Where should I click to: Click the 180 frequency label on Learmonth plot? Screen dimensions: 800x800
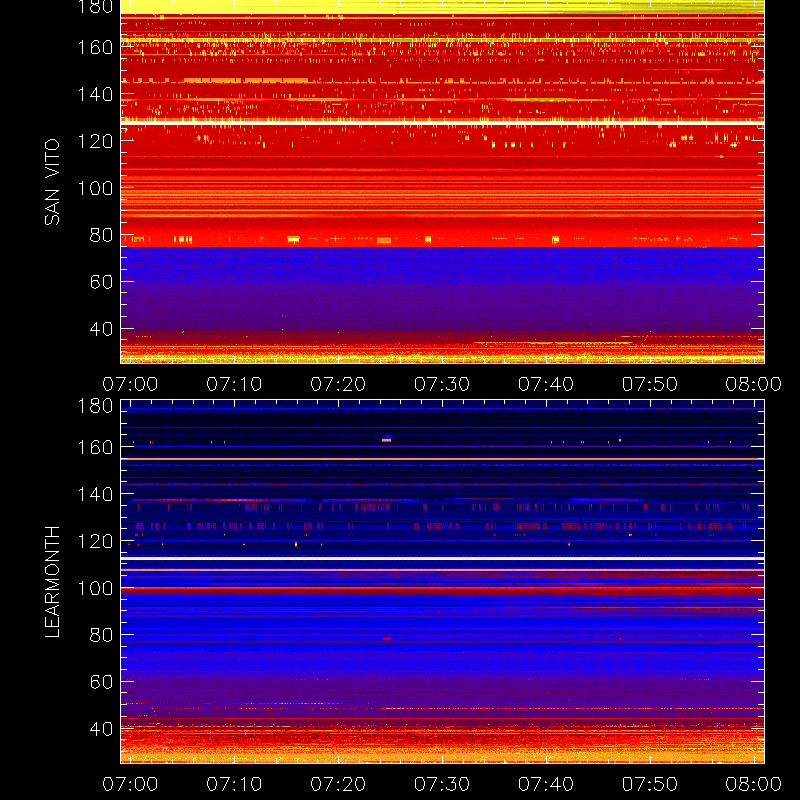point(95,406)
